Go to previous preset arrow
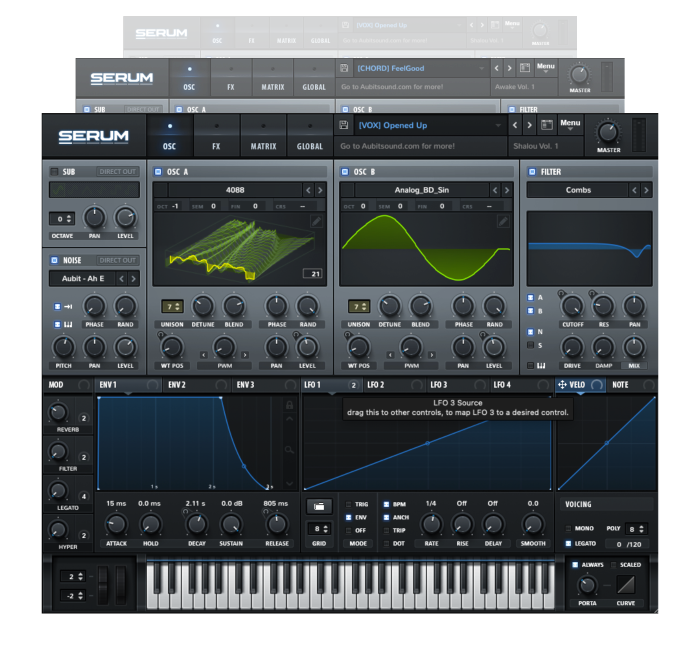This screenshot has width=700, height=650. tap(515, 125)
